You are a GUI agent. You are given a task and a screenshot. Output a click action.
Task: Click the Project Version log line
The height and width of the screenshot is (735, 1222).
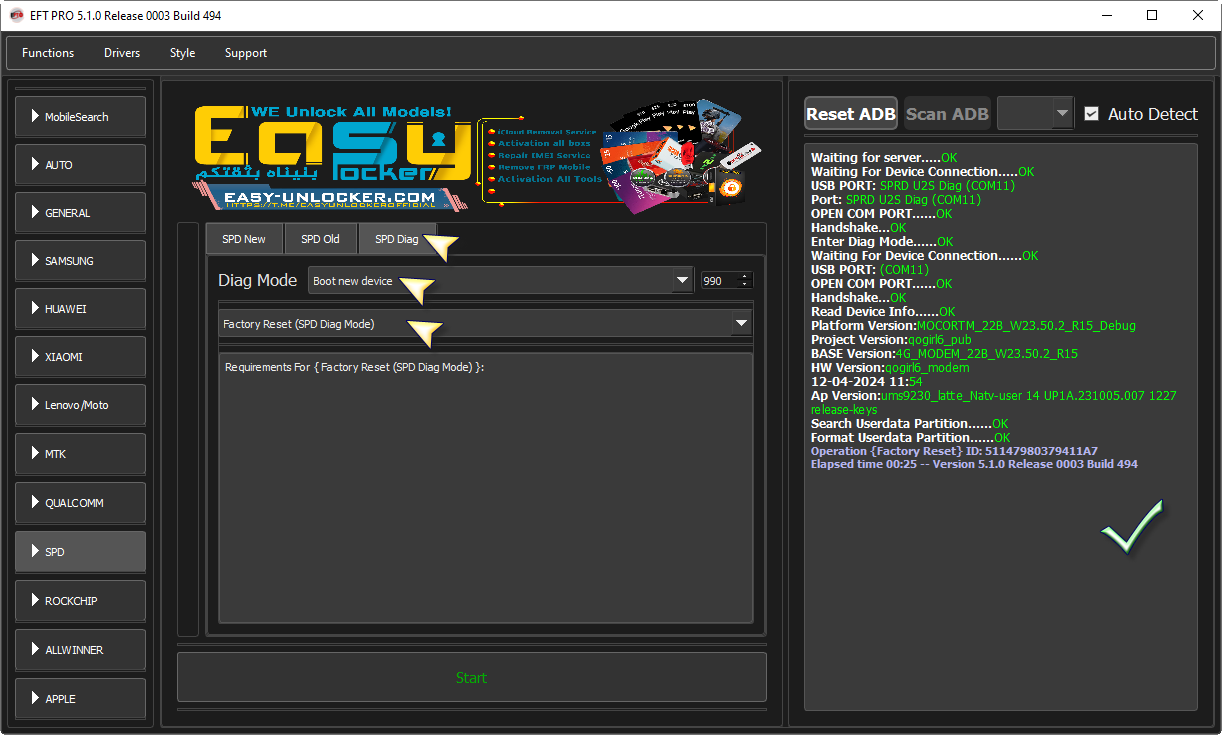click(891, 340)
